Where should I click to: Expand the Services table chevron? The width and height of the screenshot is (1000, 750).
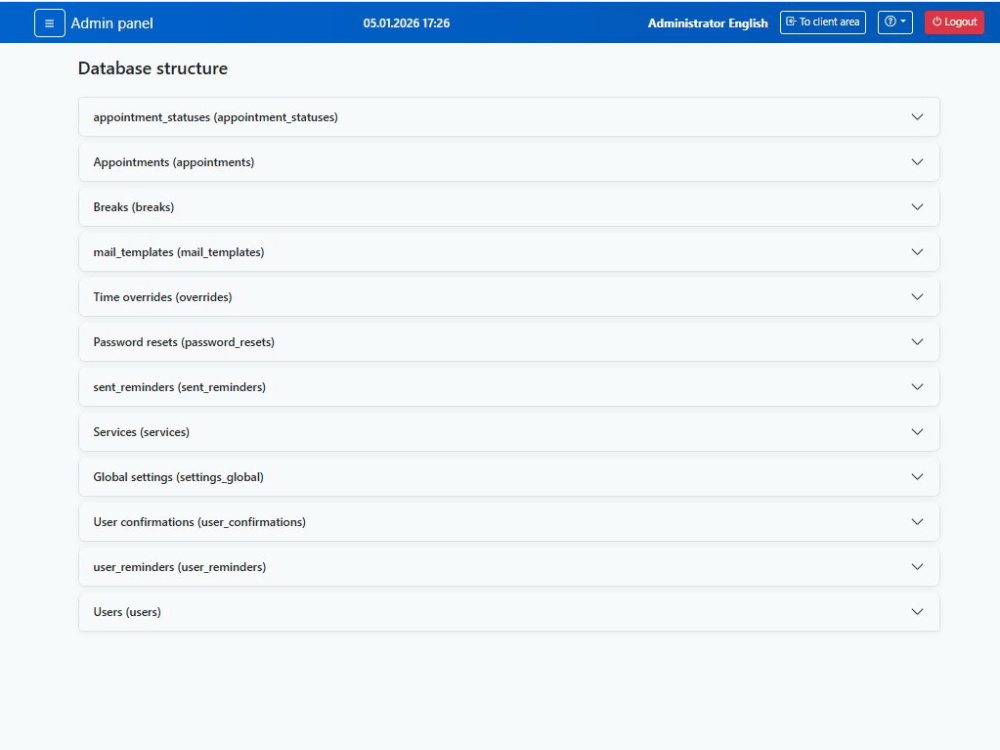[917, 432]
